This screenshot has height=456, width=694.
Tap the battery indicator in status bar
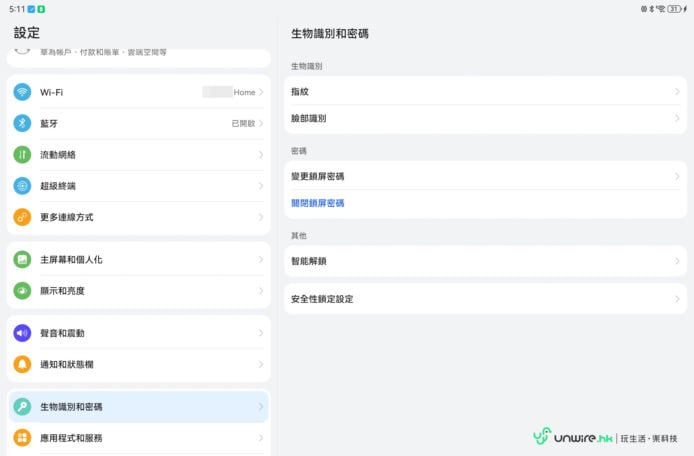coord(673,8)
